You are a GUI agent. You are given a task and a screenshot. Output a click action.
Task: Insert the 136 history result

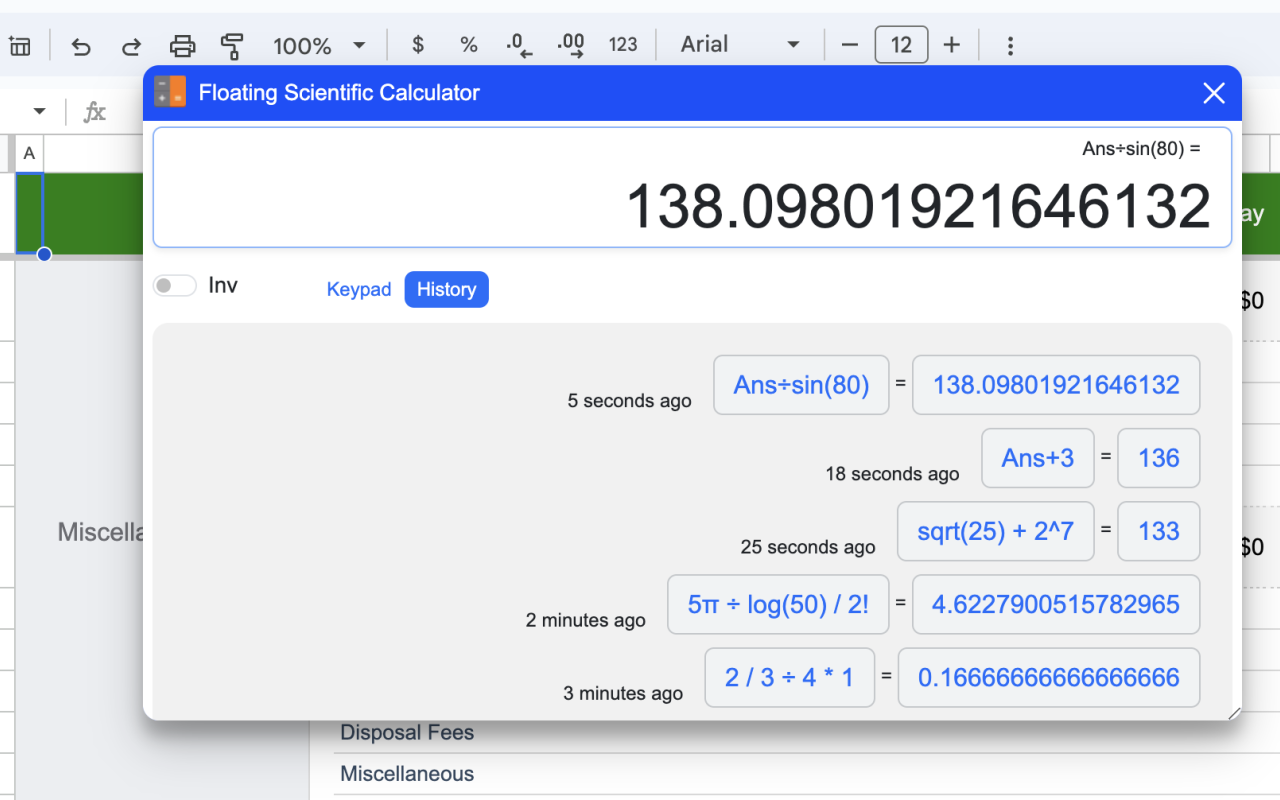tap(1159, 458)
